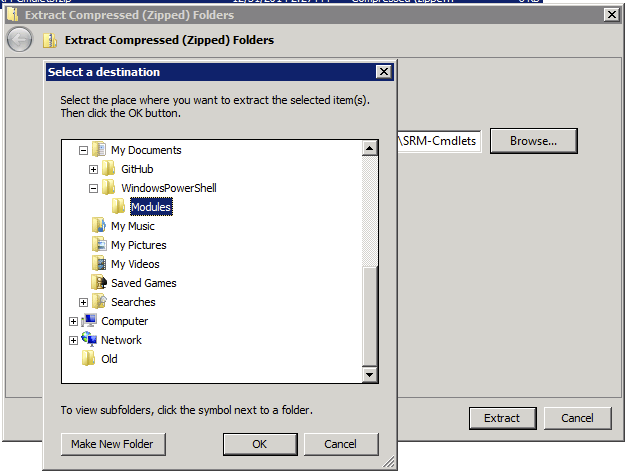Click the WindowsPowerShell folder icon
The height and width of the screenshot is (476, 628).
(x=109, y=188)
